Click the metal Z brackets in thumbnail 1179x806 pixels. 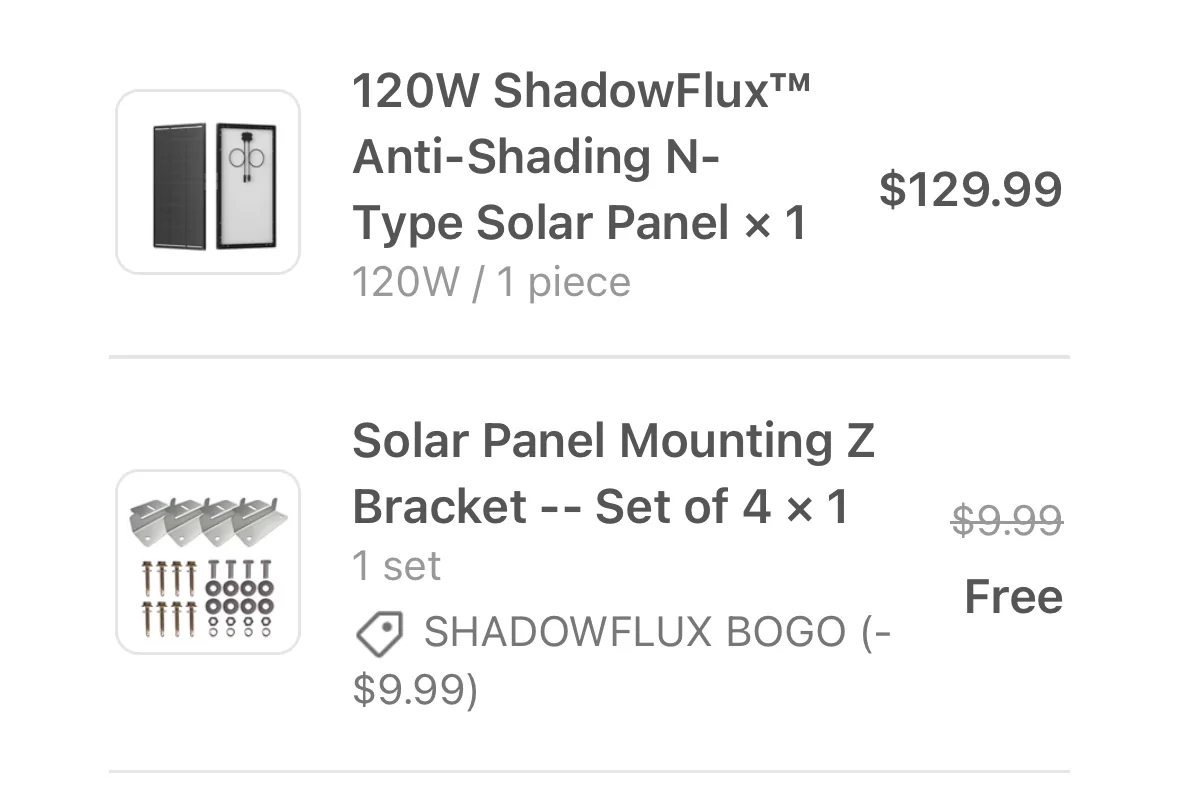pyautogui.click(x=208, y=518)
